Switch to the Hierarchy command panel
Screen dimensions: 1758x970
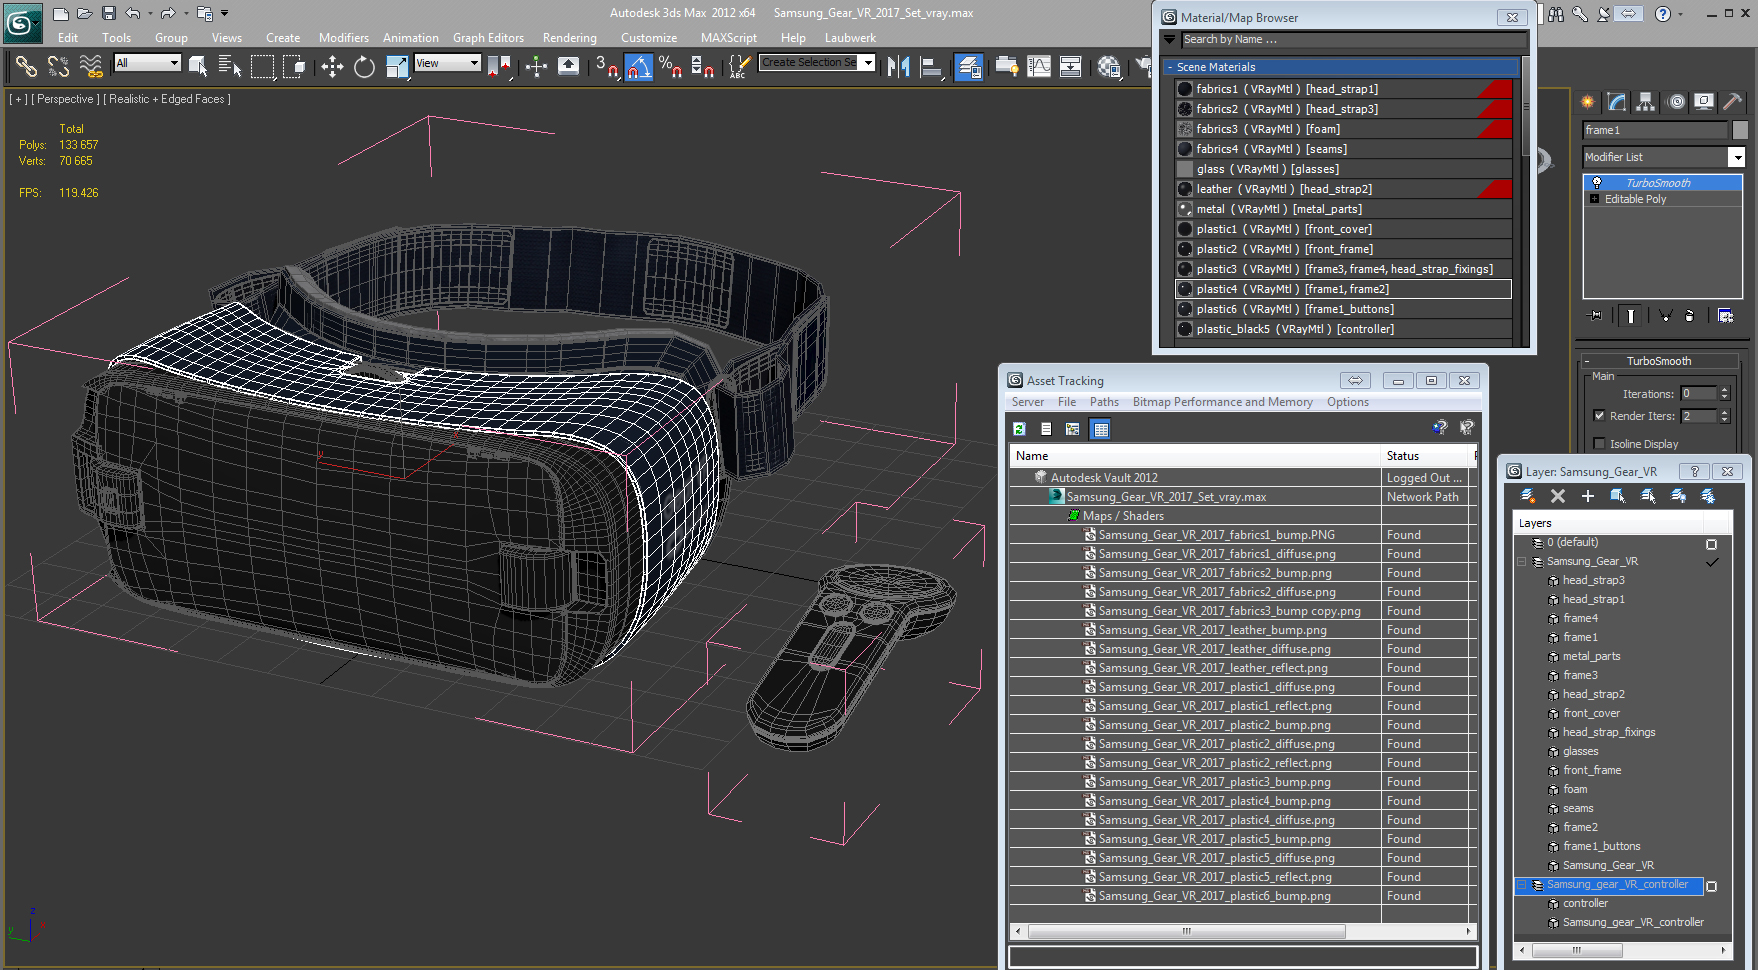[1646, 102]
